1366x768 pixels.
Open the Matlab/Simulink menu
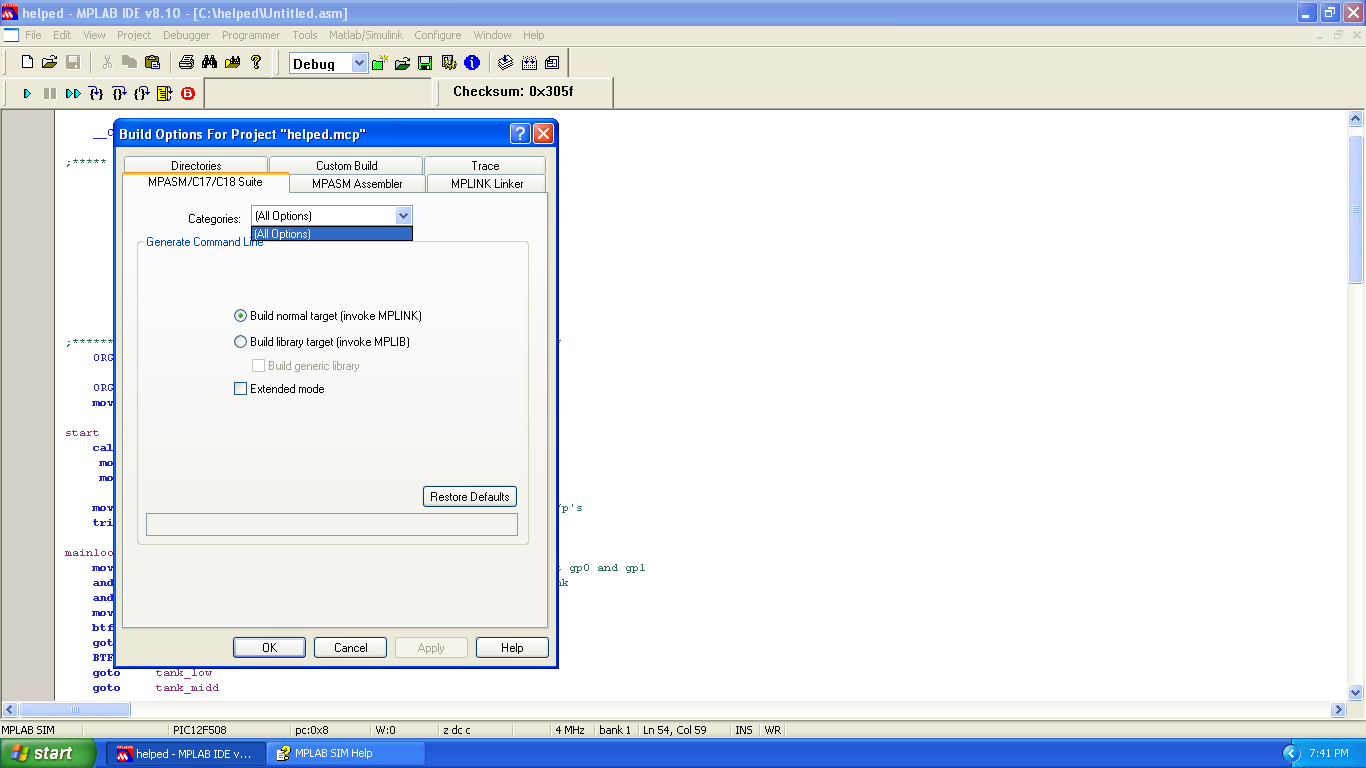coord(366,35)
